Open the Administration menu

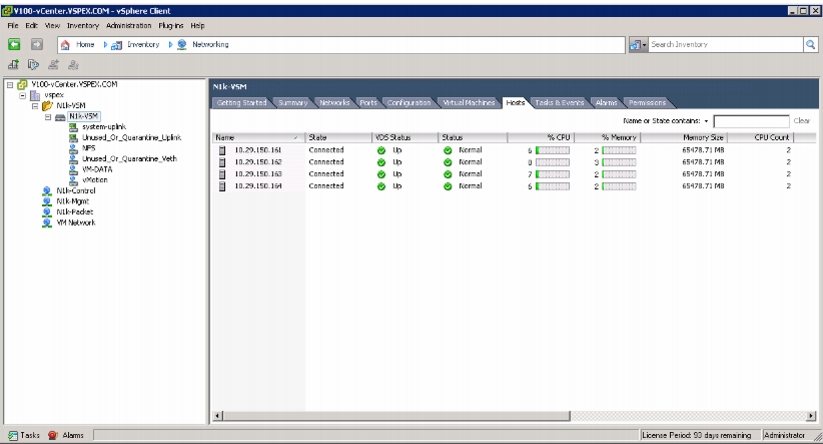129,25
